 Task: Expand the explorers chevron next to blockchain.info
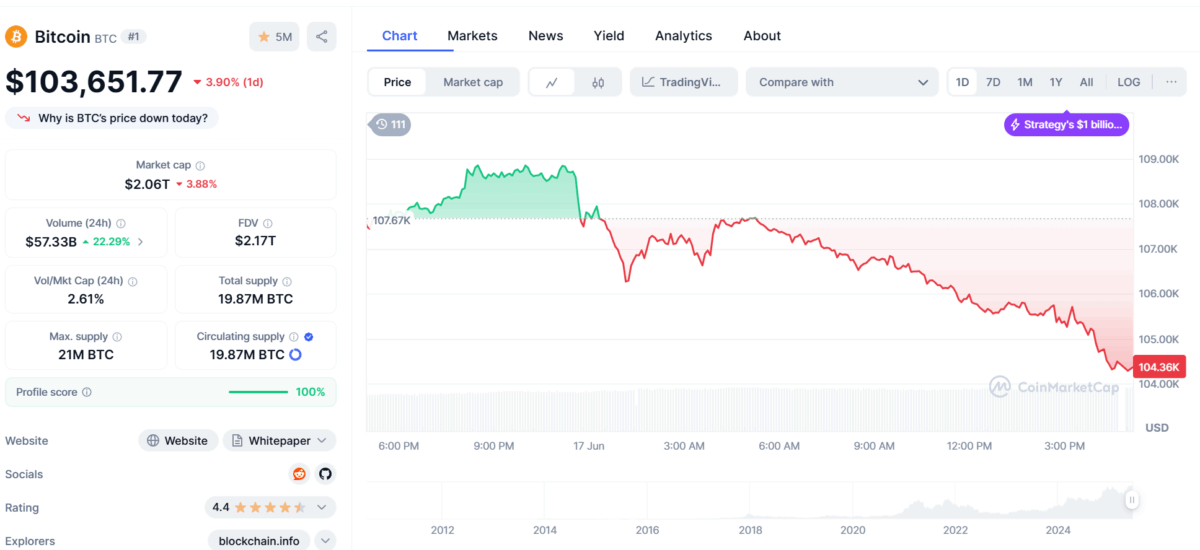(325, 541)
